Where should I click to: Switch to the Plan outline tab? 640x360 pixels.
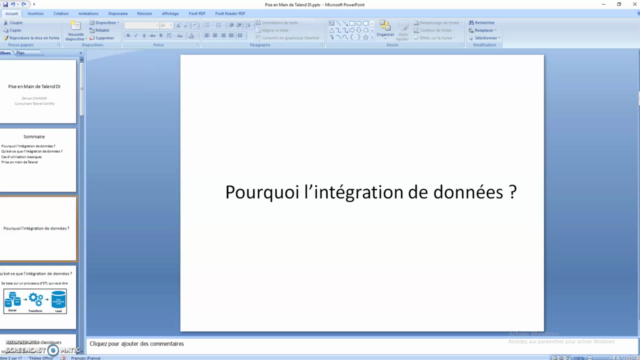coord(20,53)
